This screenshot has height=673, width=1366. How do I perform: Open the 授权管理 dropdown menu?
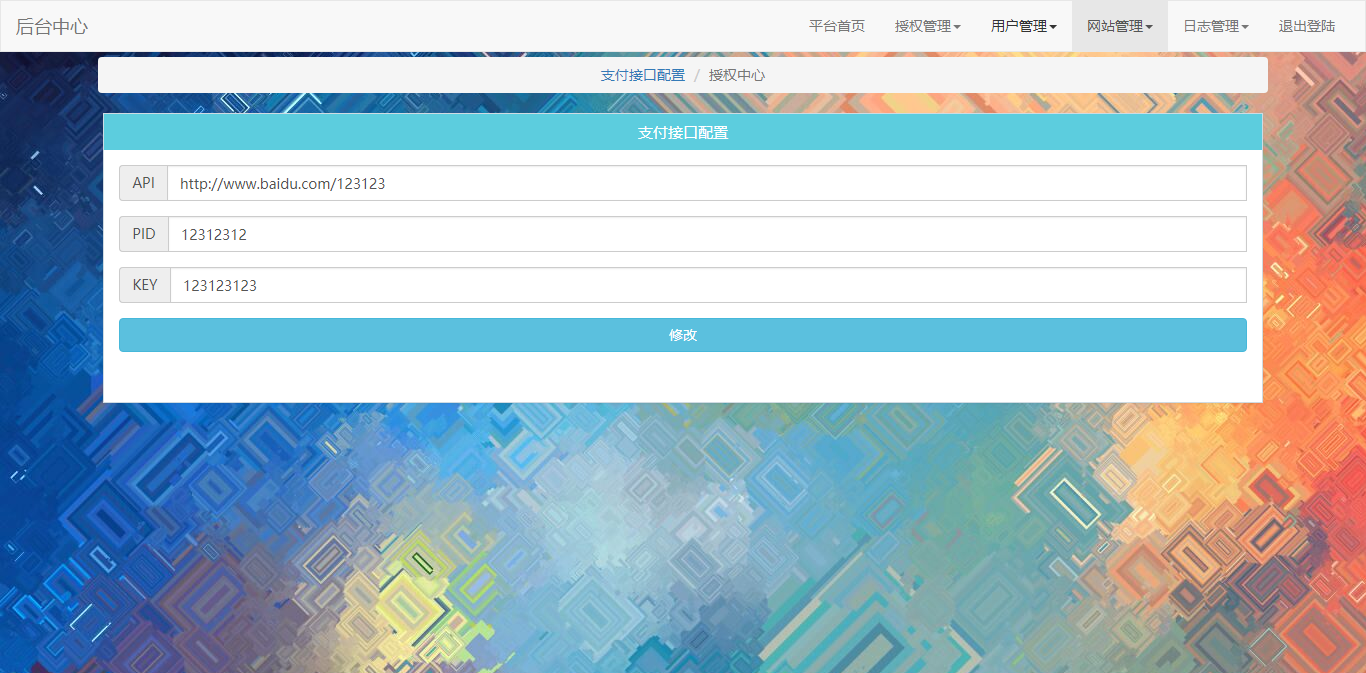pos(927,26)
